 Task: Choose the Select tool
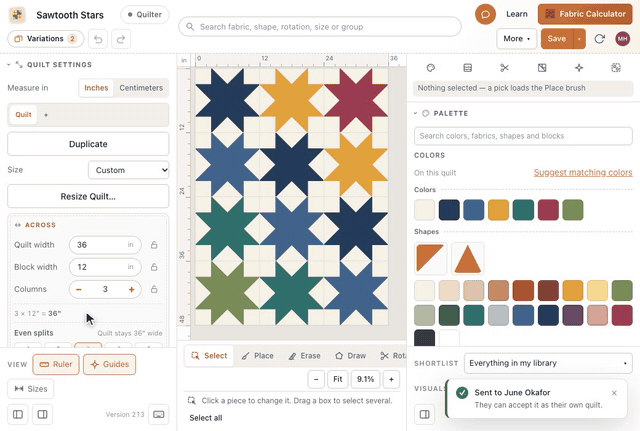209,356
